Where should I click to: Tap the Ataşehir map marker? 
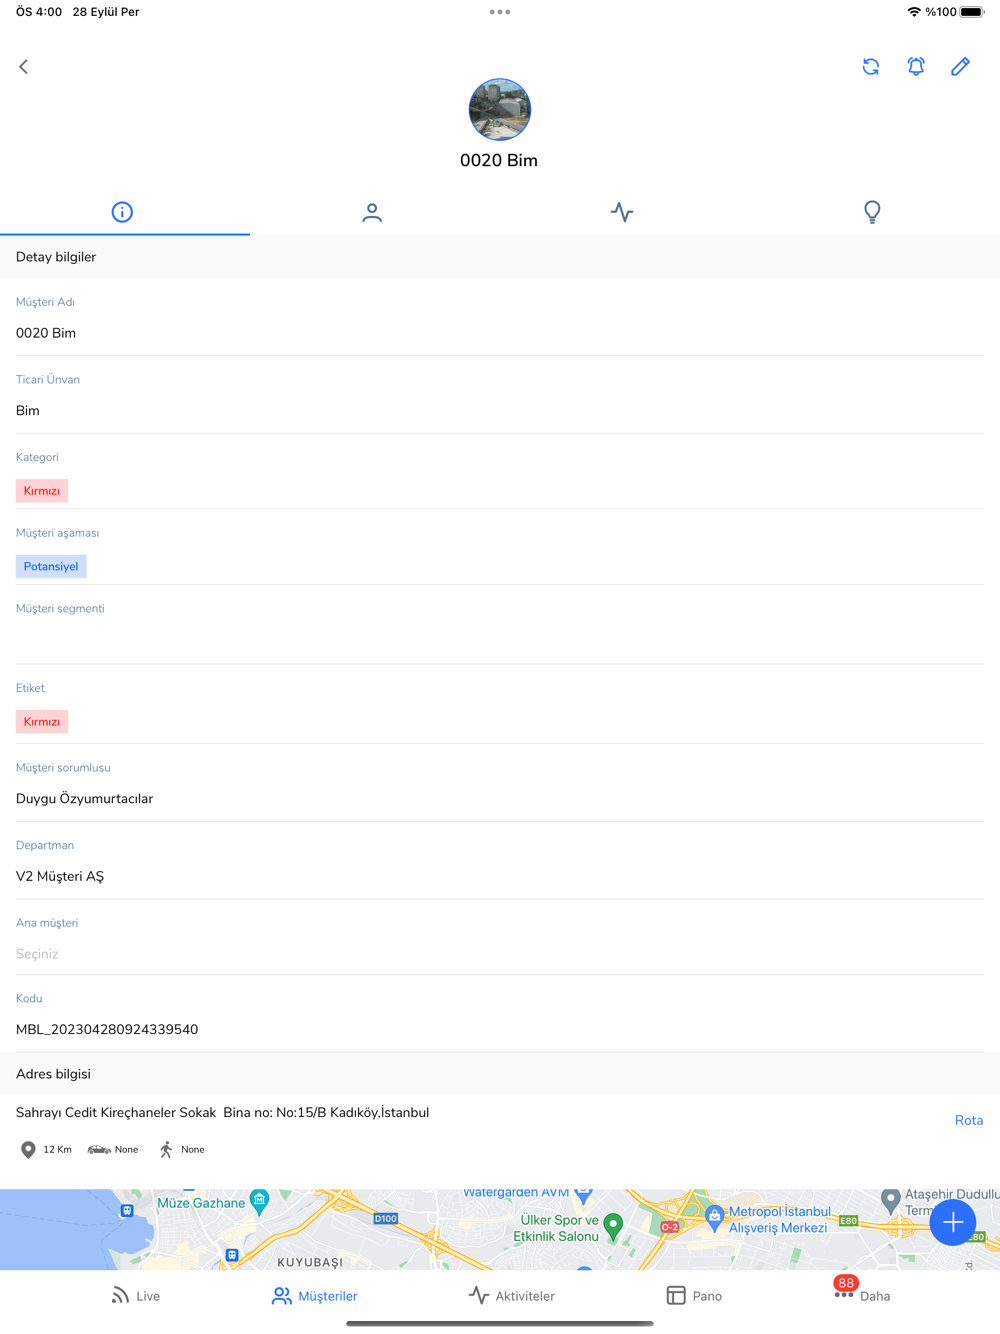click(x=890, y=1199)
